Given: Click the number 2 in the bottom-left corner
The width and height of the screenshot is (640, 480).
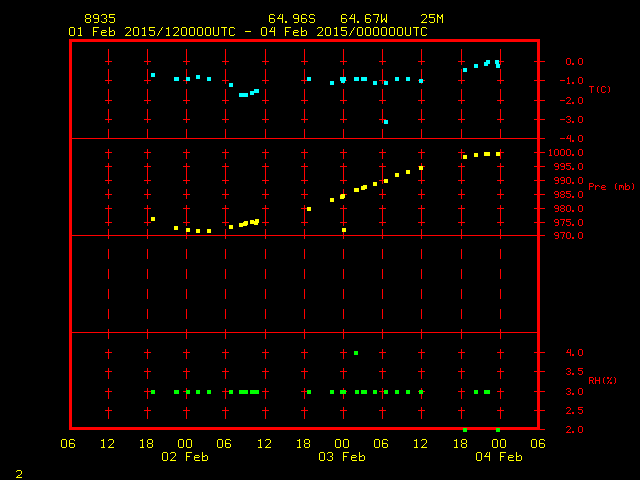Looking at the screenshot, I should pos(18,472).
